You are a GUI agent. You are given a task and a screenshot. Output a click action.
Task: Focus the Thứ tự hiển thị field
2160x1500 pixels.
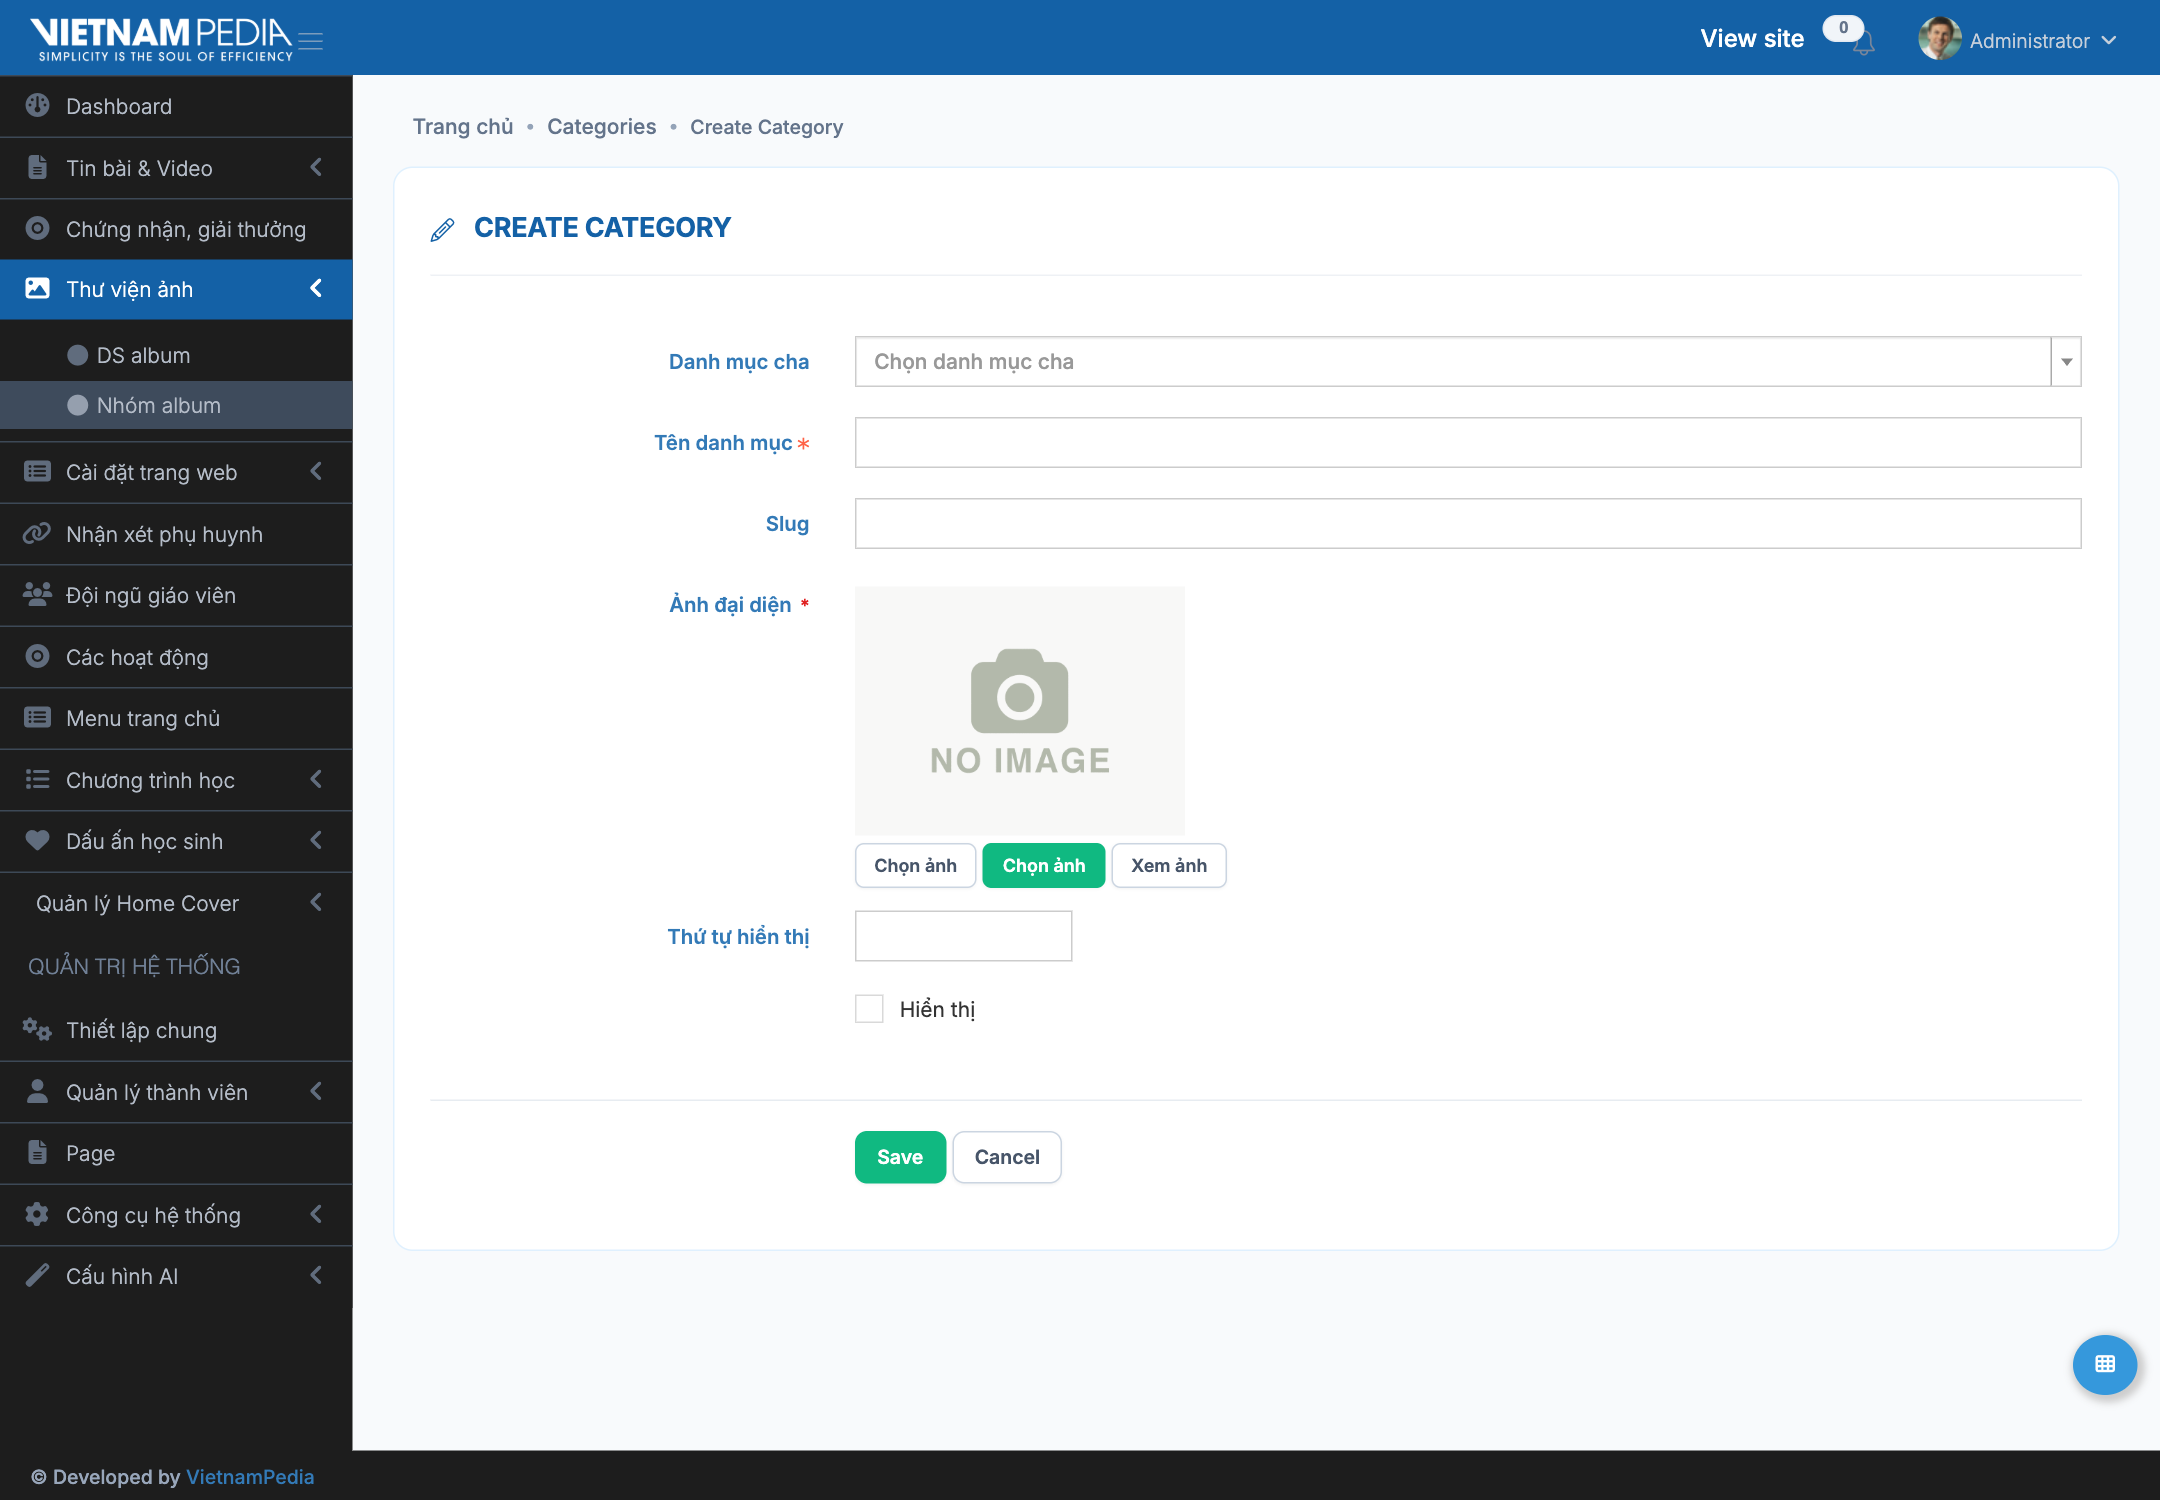click(963, 936)
